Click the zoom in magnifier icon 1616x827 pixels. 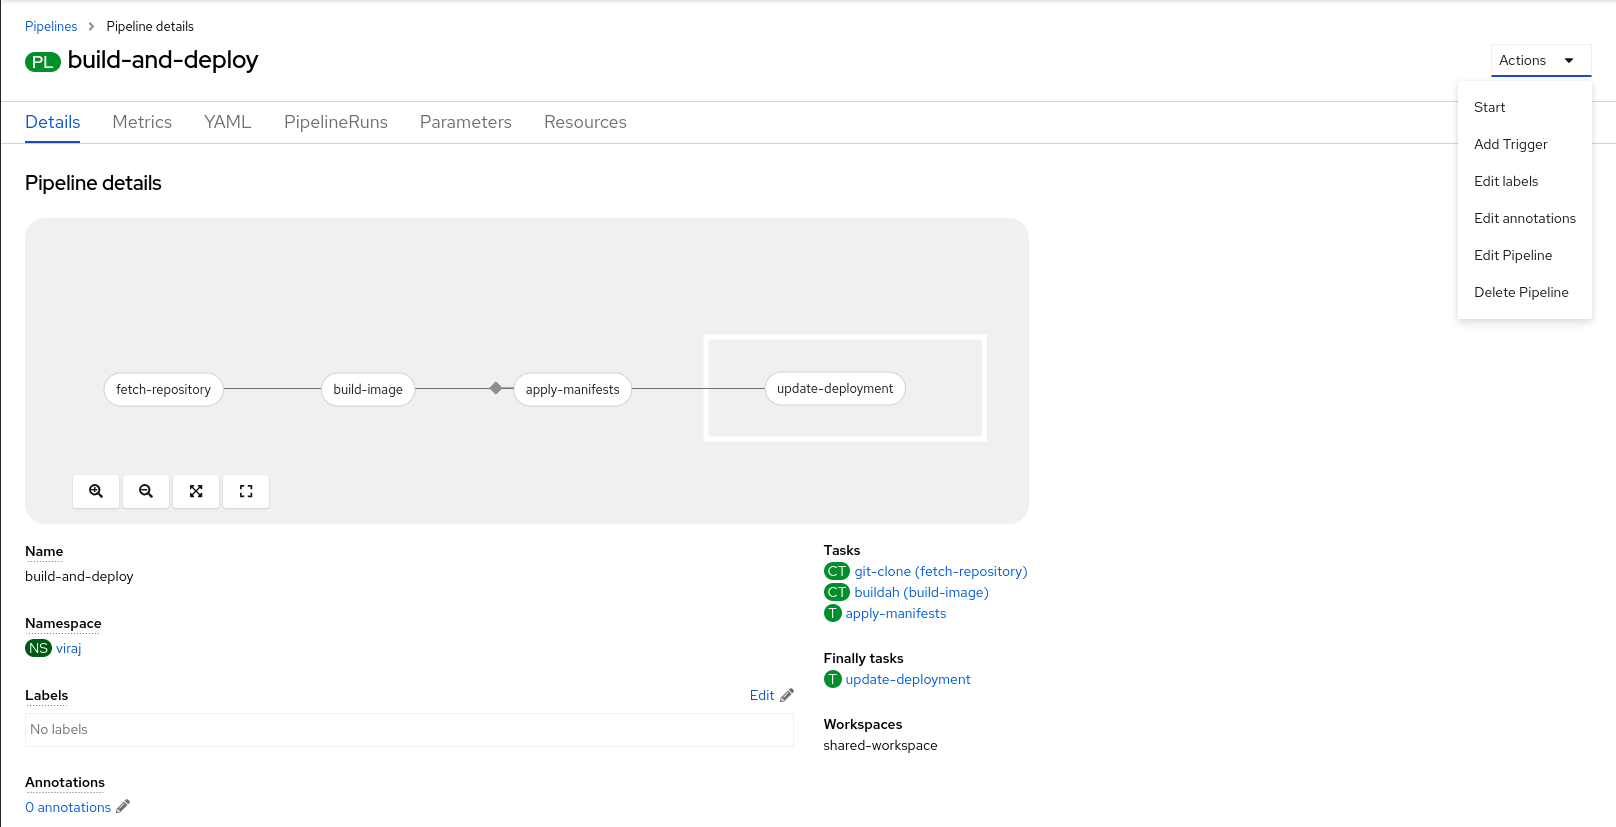(x=96, y=491)
